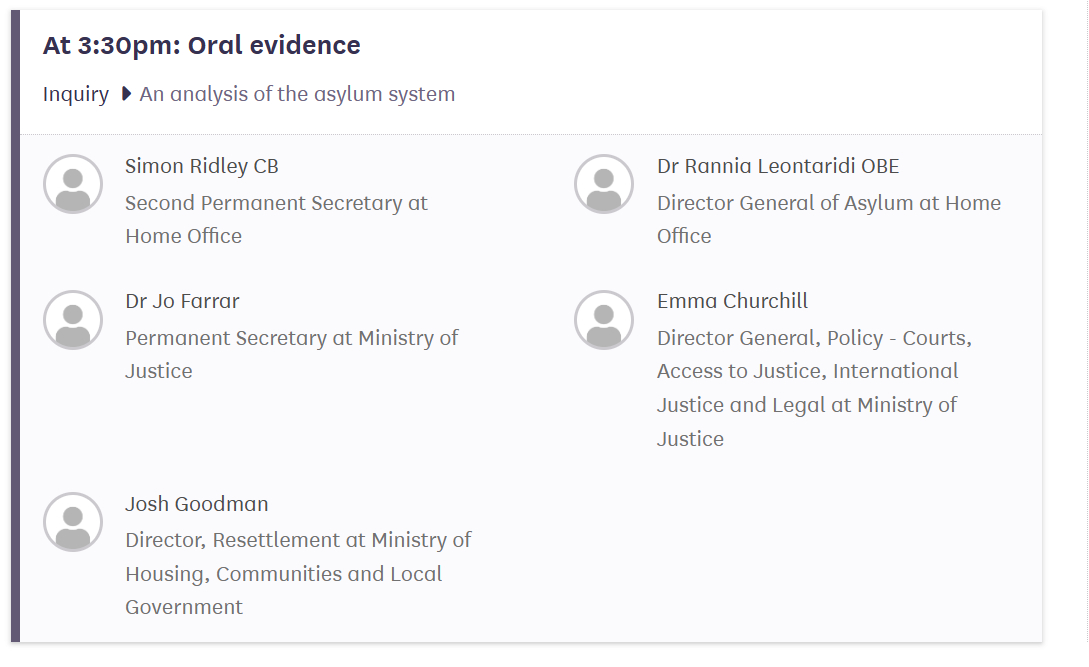Click Josh Goodman's profile avatar

[73, 522]
